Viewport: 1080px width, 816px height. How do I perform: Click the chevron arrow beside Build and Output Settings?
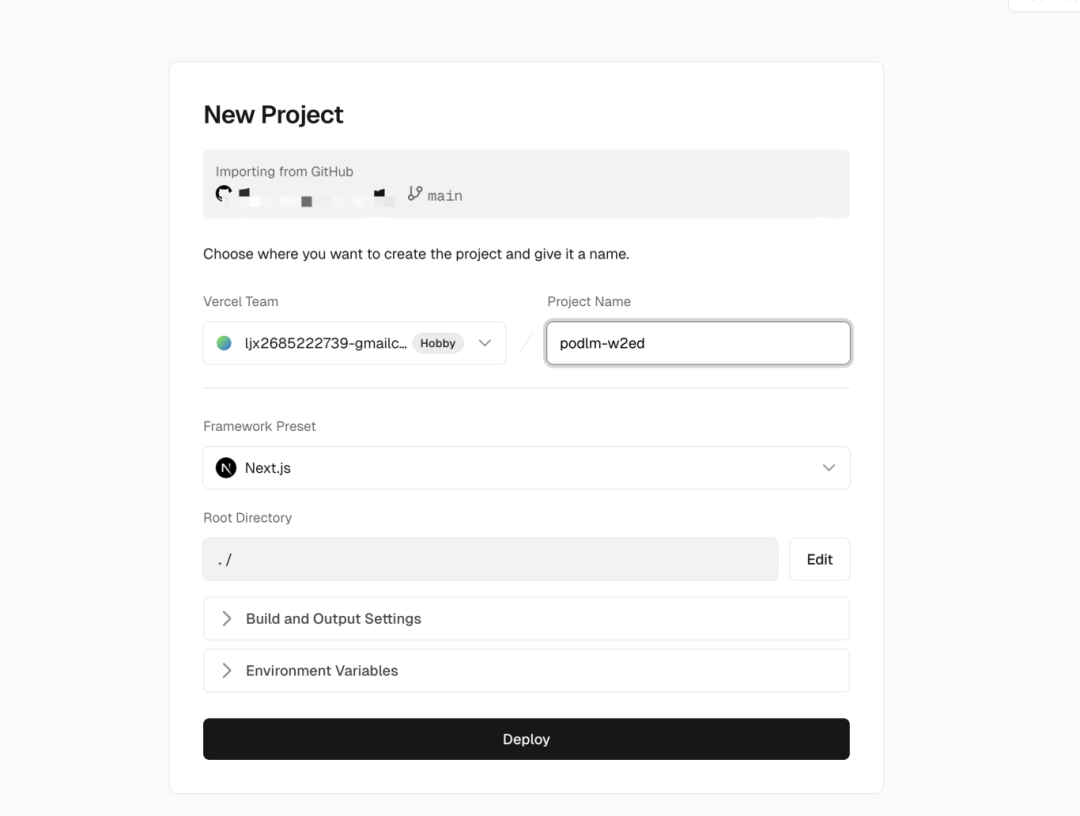point(227,619)
